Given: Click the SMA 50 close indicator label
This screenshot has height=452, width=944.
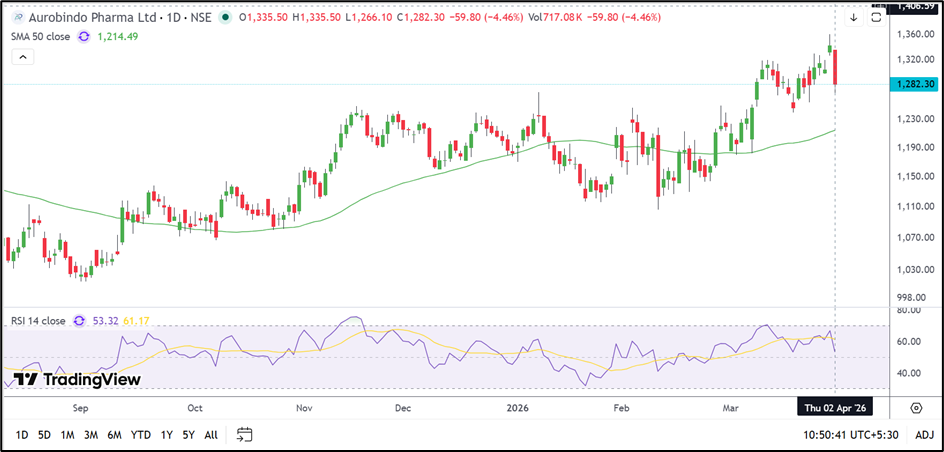Looking at the screenshot, I should (x=40, y=36).
